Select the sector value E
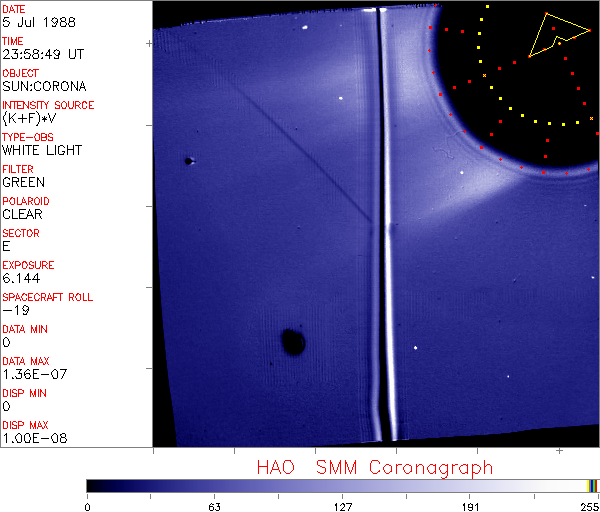The image size is (600, 512). (x=6, y=246)
